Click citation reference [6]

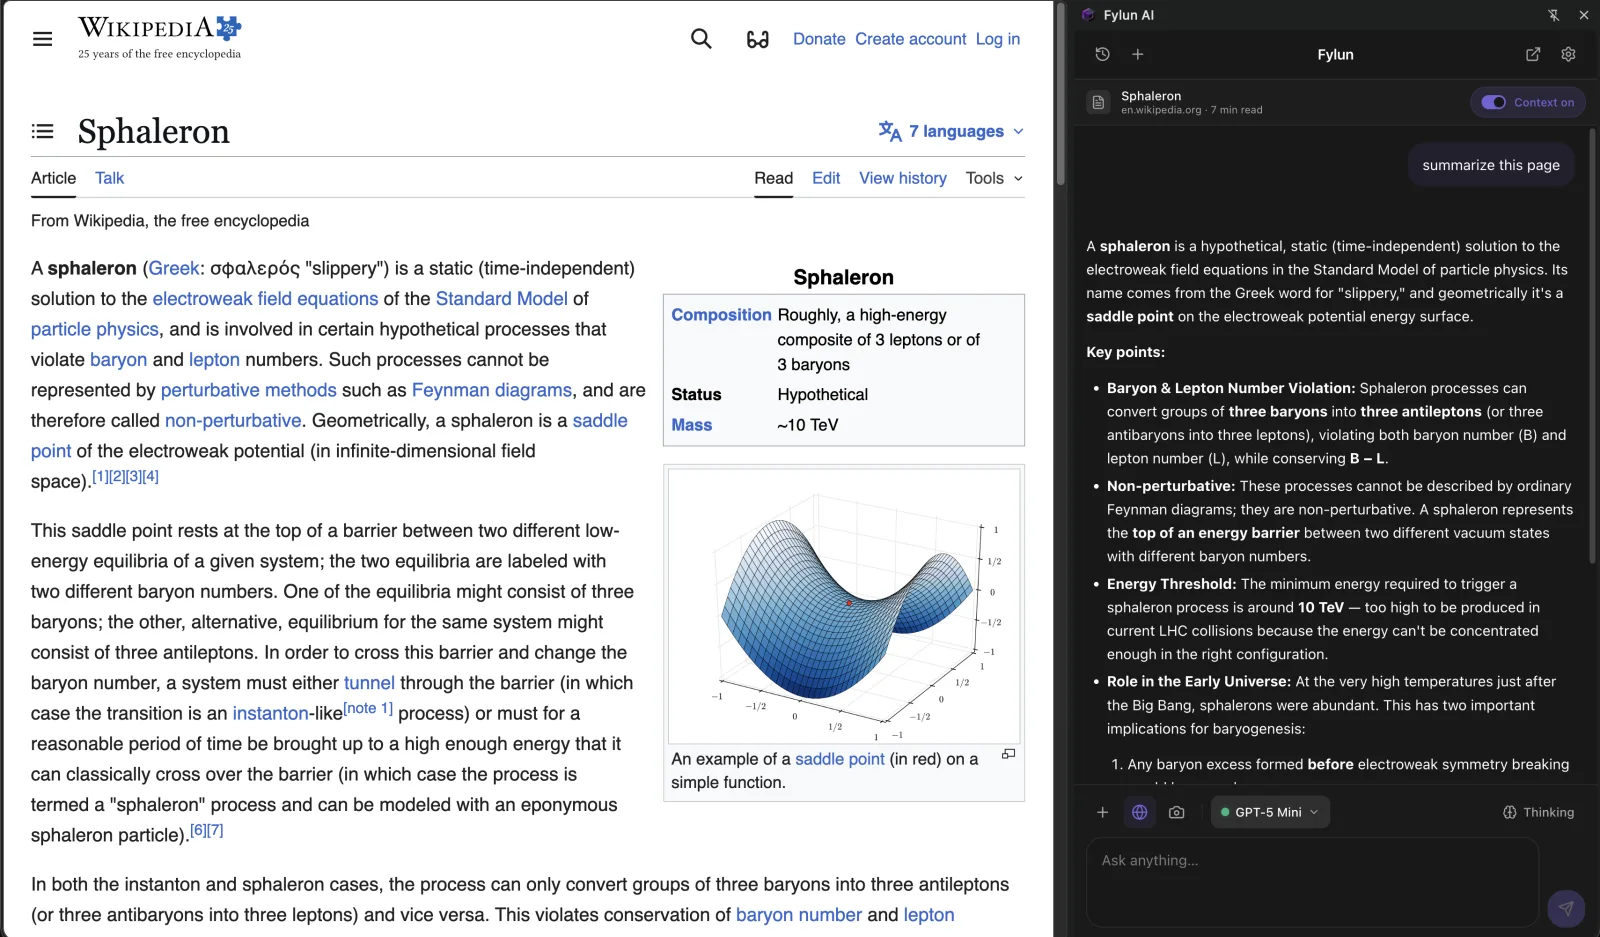[x=198, y=830]
